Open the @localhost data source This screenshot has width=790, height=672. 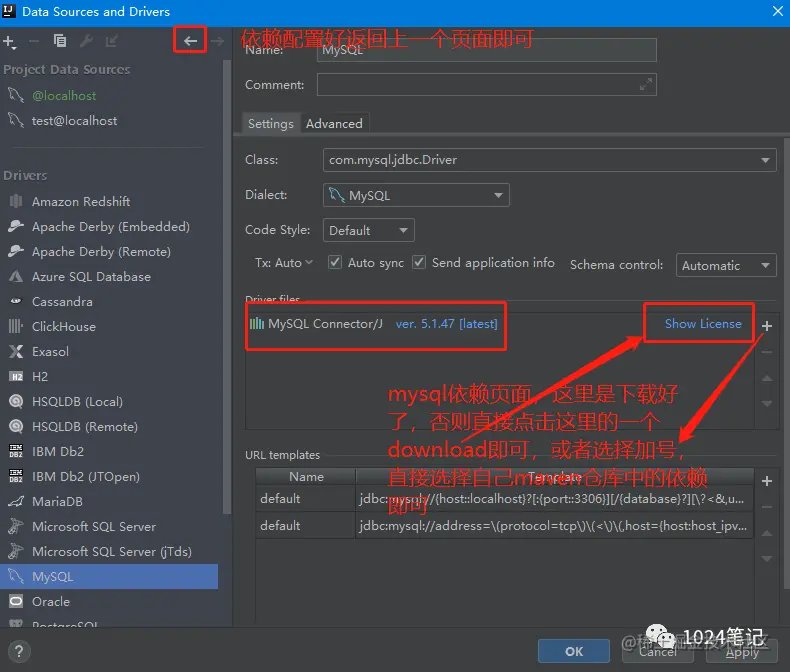[109, 96]
